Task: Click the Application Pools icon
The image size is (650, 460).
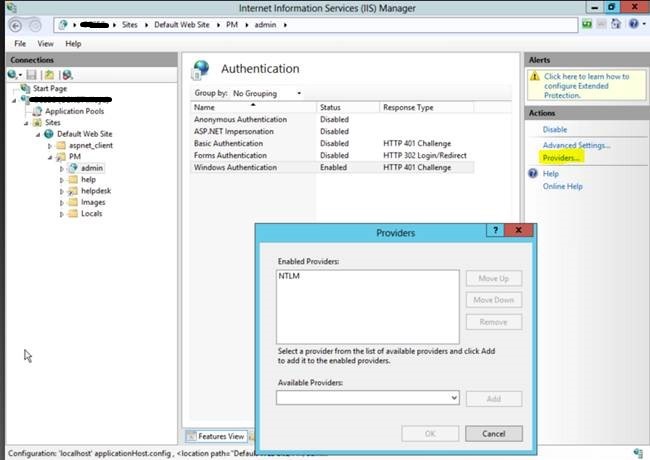Action: tap(37, 111)
